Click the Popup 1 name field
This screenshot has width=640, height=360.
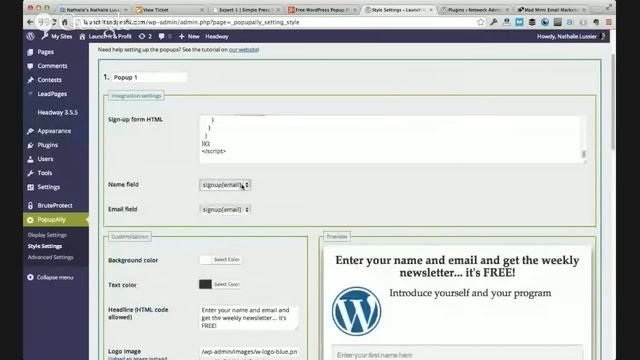149,77
